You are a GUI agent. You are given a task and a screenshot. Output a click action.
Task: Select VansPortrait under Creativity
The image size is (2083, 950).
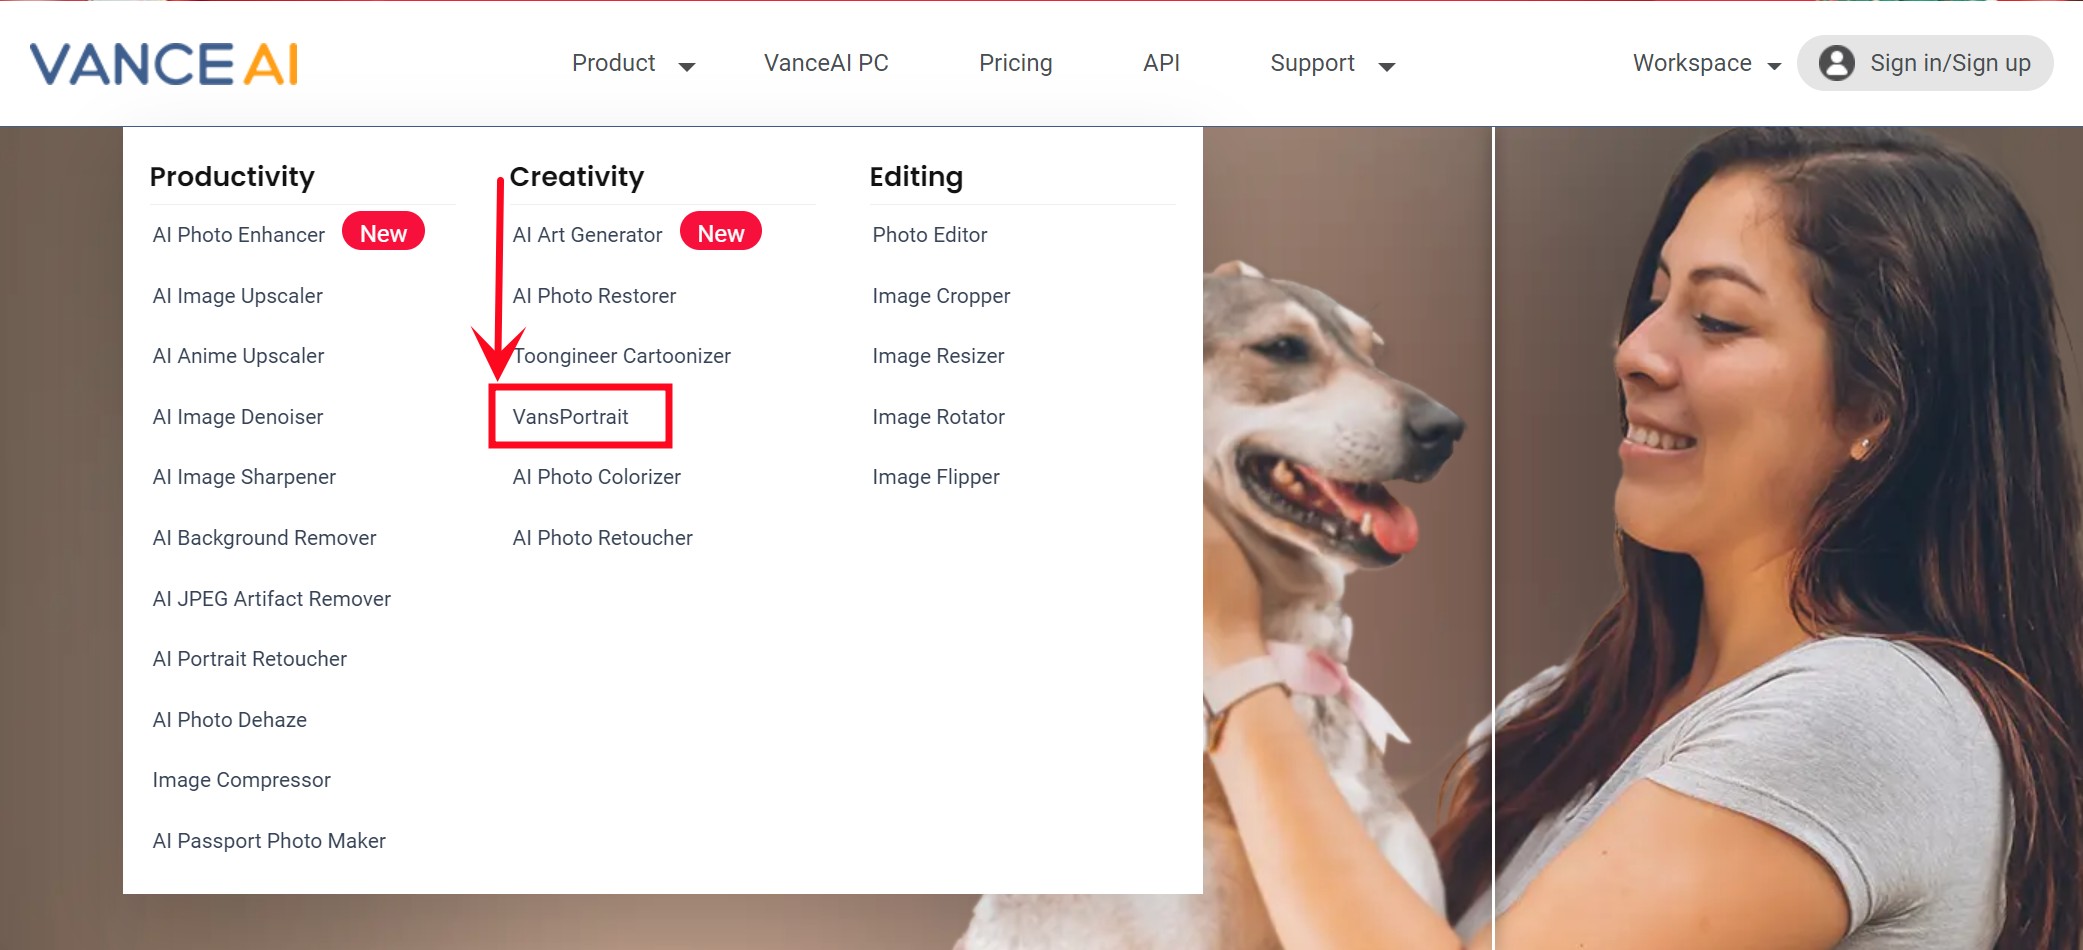[x=571, y=417]
